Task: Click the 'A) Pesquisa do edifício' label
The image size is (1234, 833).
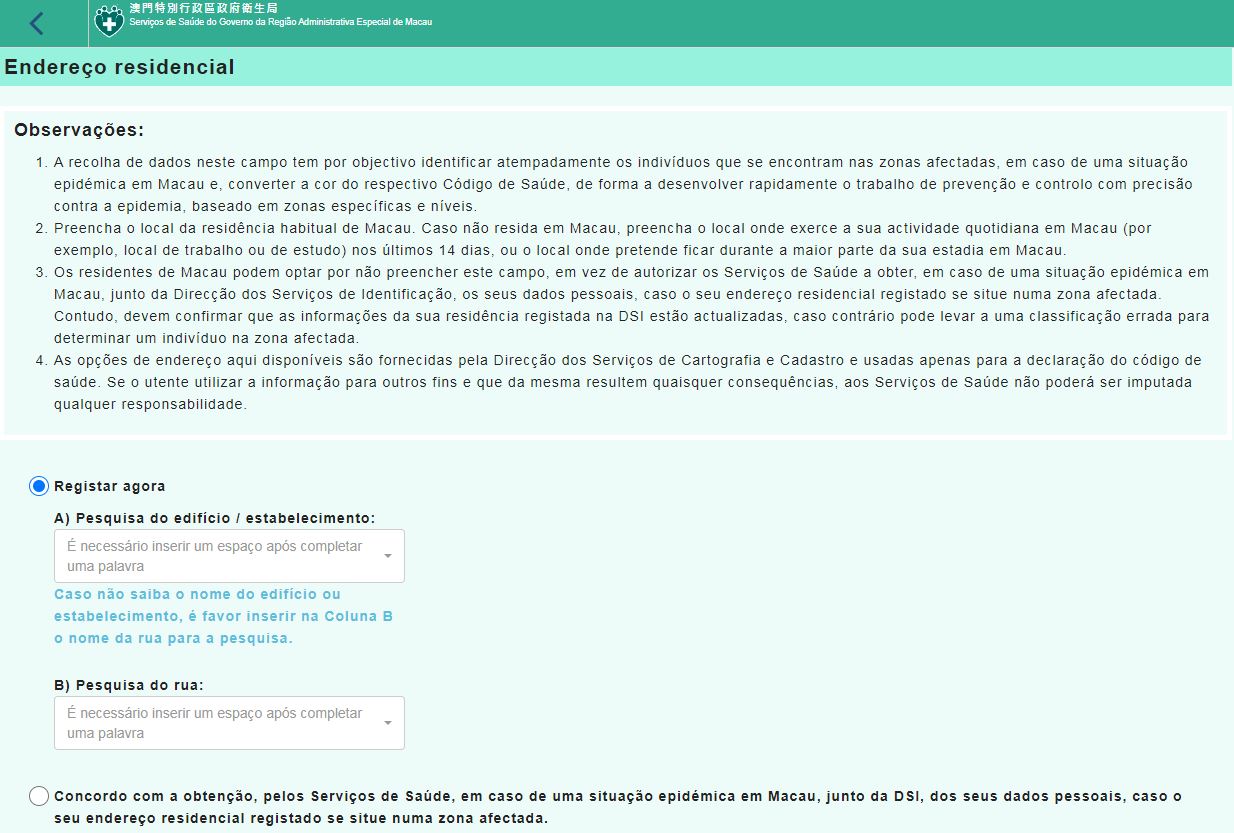Action: click(214, 518)
